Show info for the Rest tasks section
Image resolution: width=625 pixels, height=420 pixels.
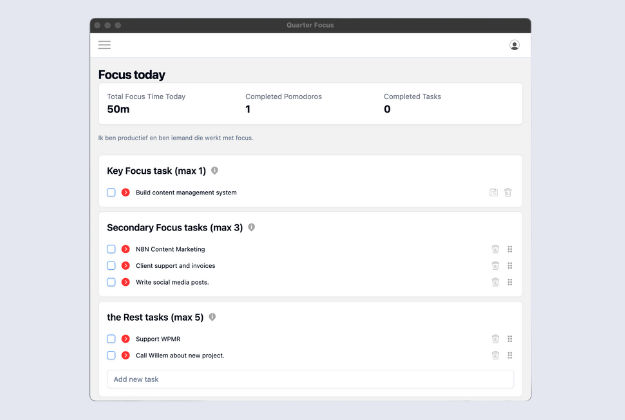pos(212,317)
